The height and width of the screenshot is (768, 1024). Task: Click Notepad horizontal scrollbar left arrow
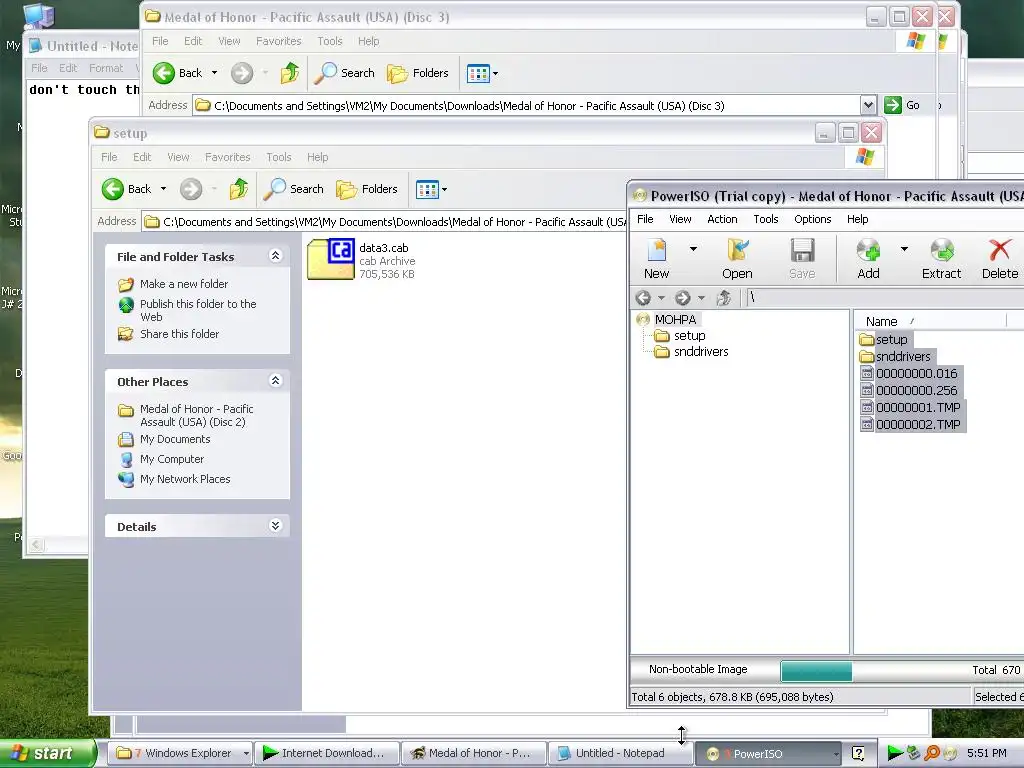[x=37, y=545]
